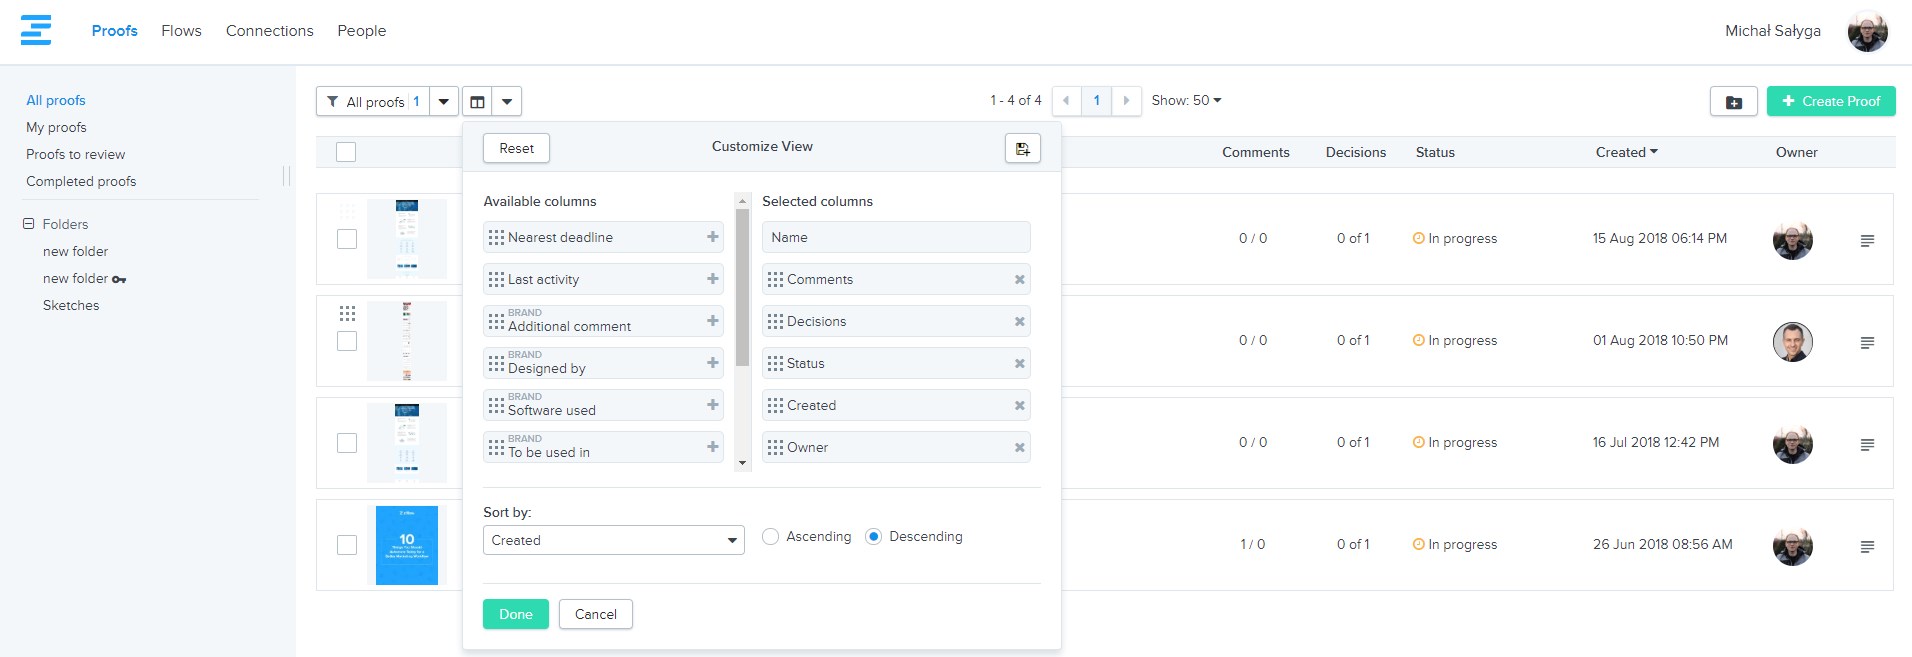Click the app logo in the top-left corner
1912x657 pixels.
[36, 30]
